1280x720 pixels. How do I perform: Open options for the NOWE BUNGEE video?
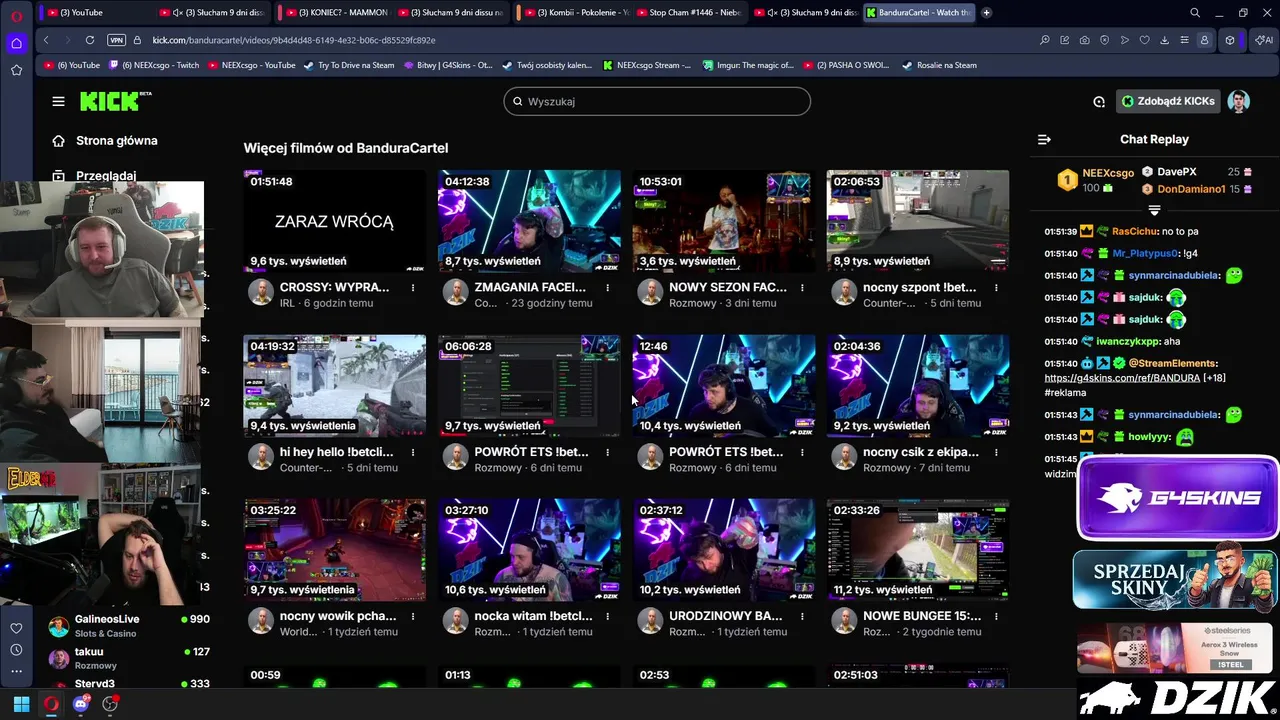click(x=996, y=616)
